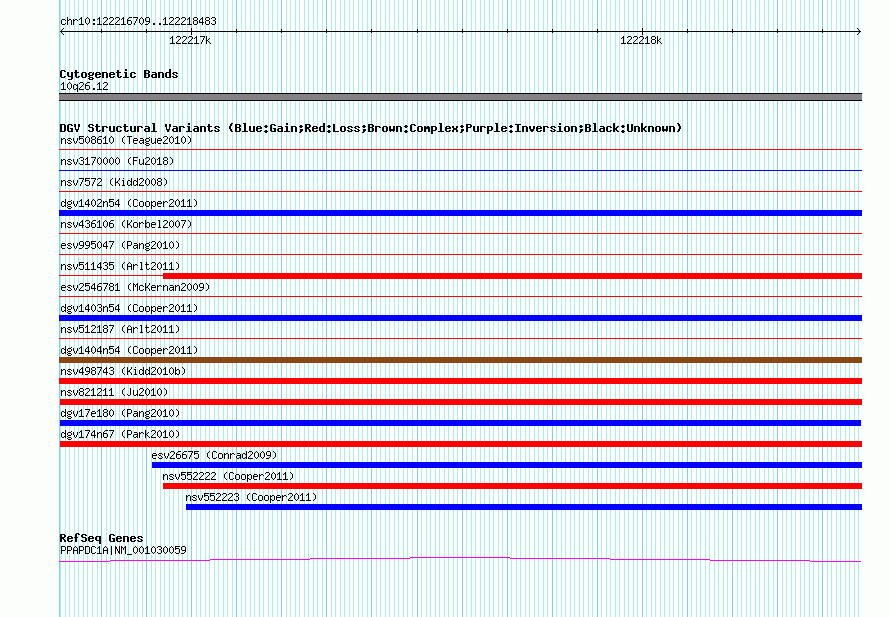The image size is (890, 617).
Task: Open variant dgv1404n54 (Cooper2011) label
Action: [129, 350]
